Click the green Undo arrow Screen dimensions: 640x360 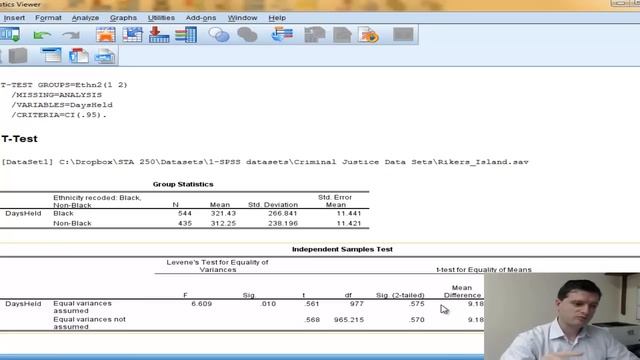[x=42, y=36]
